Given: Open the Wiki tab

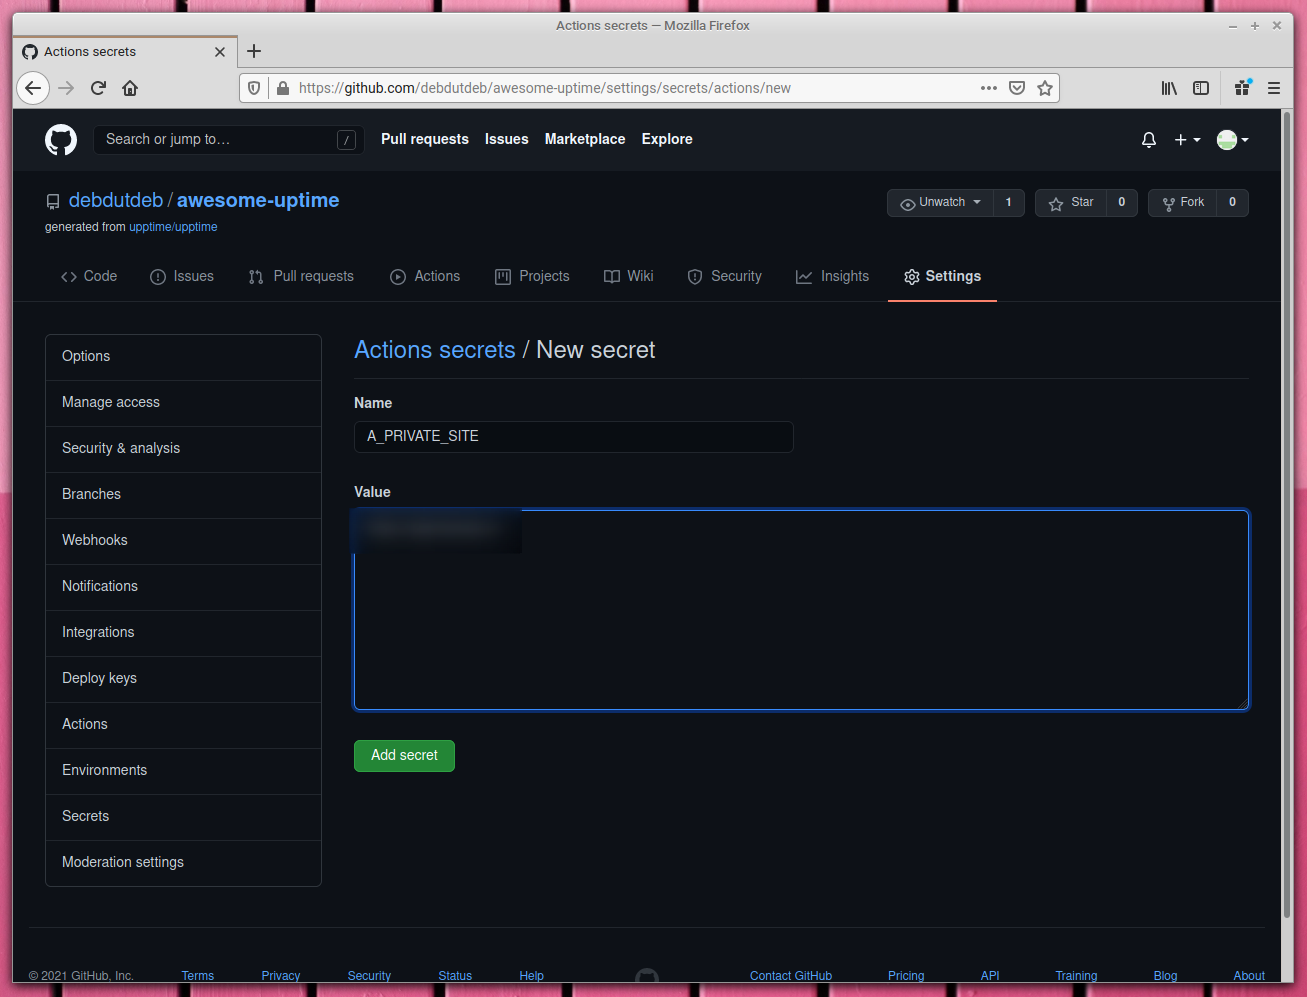Looking at the screenshot, I should (x=629, y=277).
